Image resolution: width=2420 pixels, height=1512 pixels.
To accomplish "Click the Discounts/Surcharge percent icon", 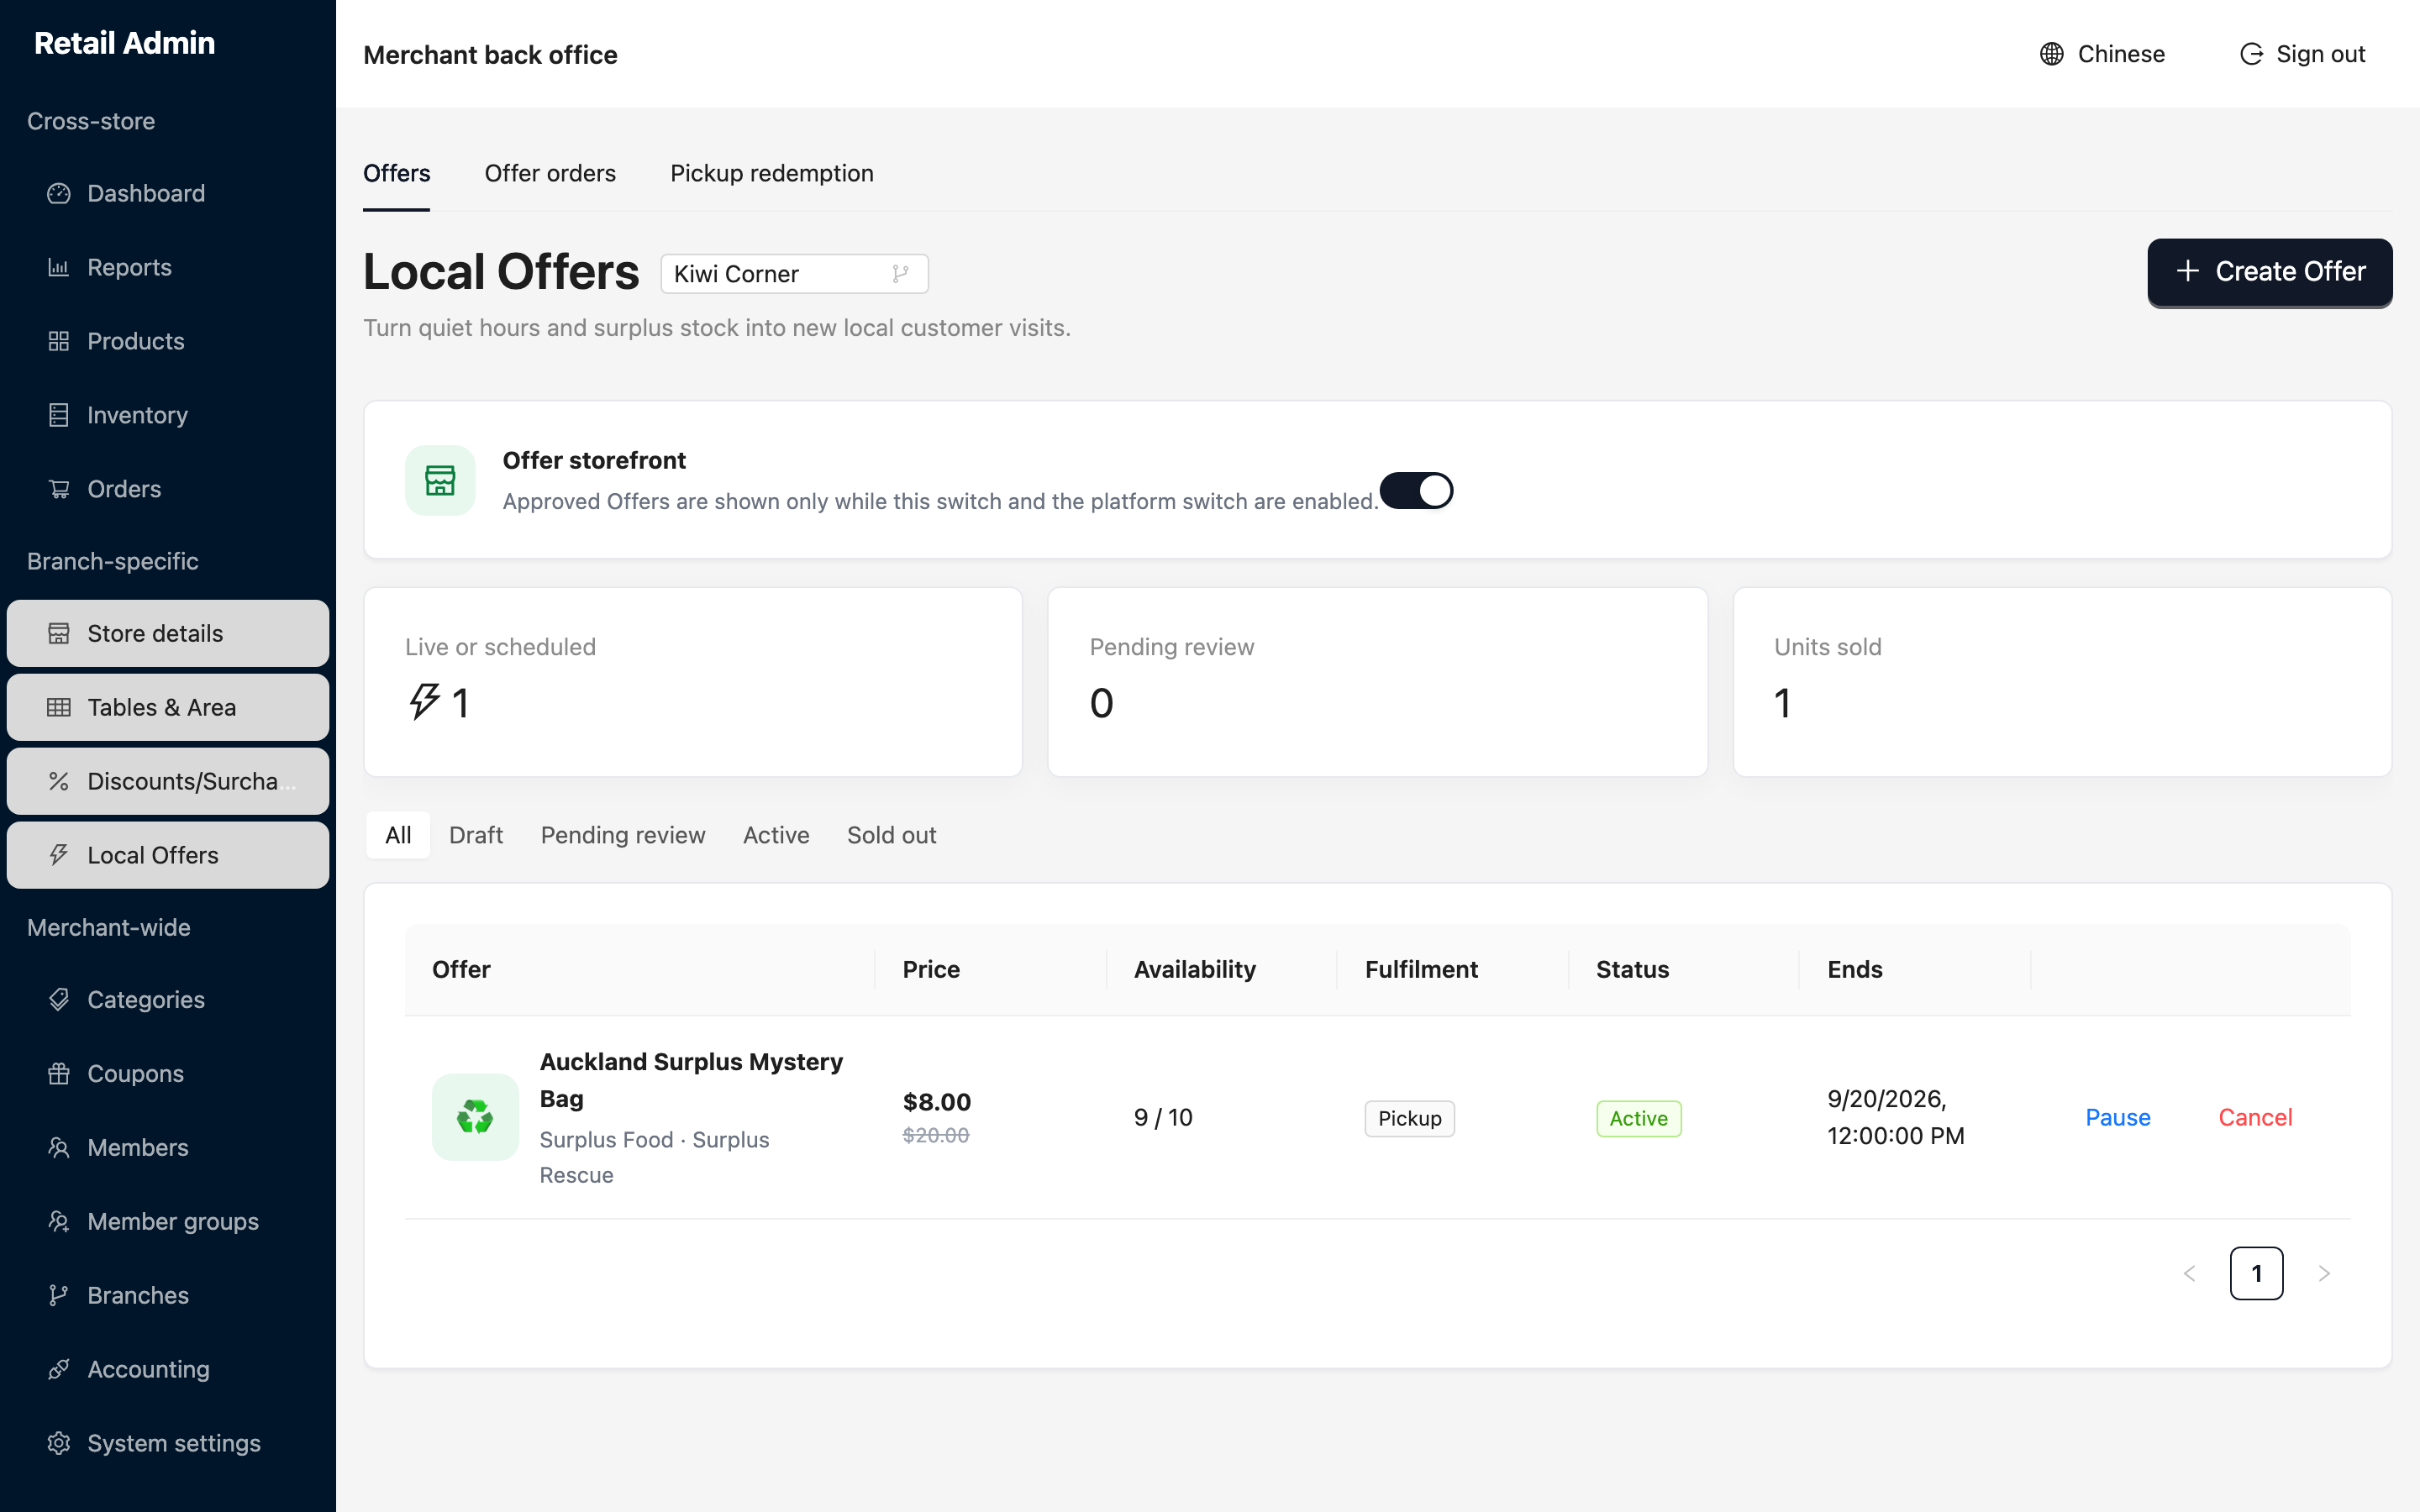I will (x=59, y=781).
